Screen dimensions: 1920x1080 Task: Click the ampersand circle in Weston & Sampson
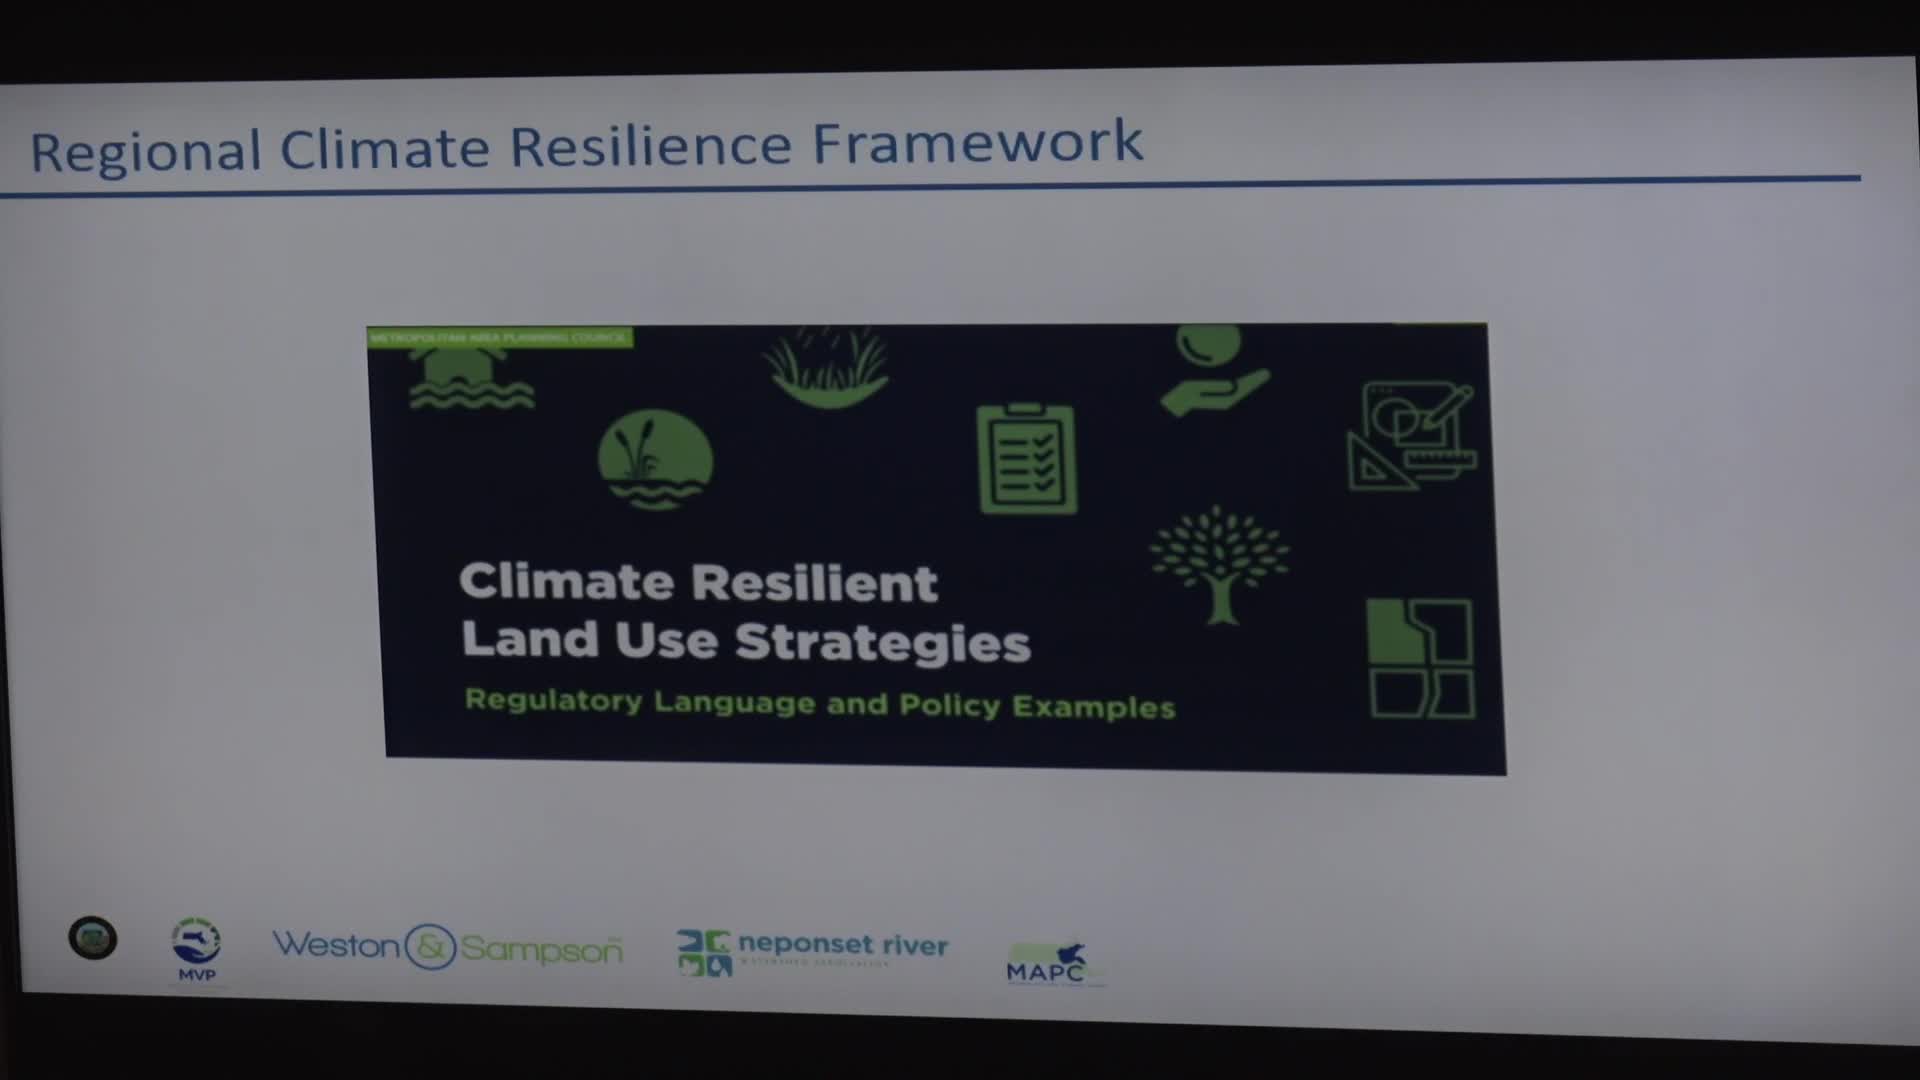[x=430, y=946]
